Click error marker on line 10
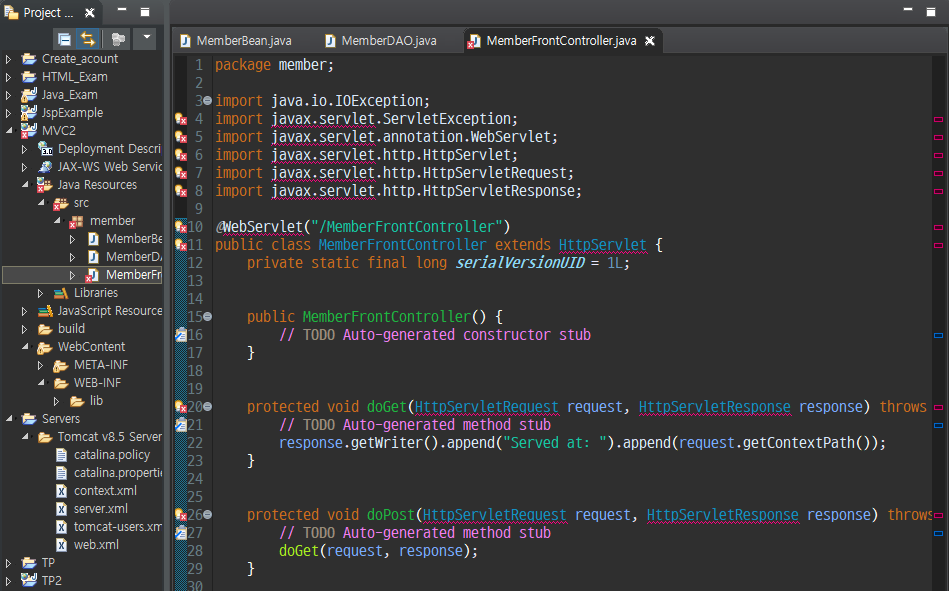The height and width of the screenshot is (591, 949). point(180,226)
